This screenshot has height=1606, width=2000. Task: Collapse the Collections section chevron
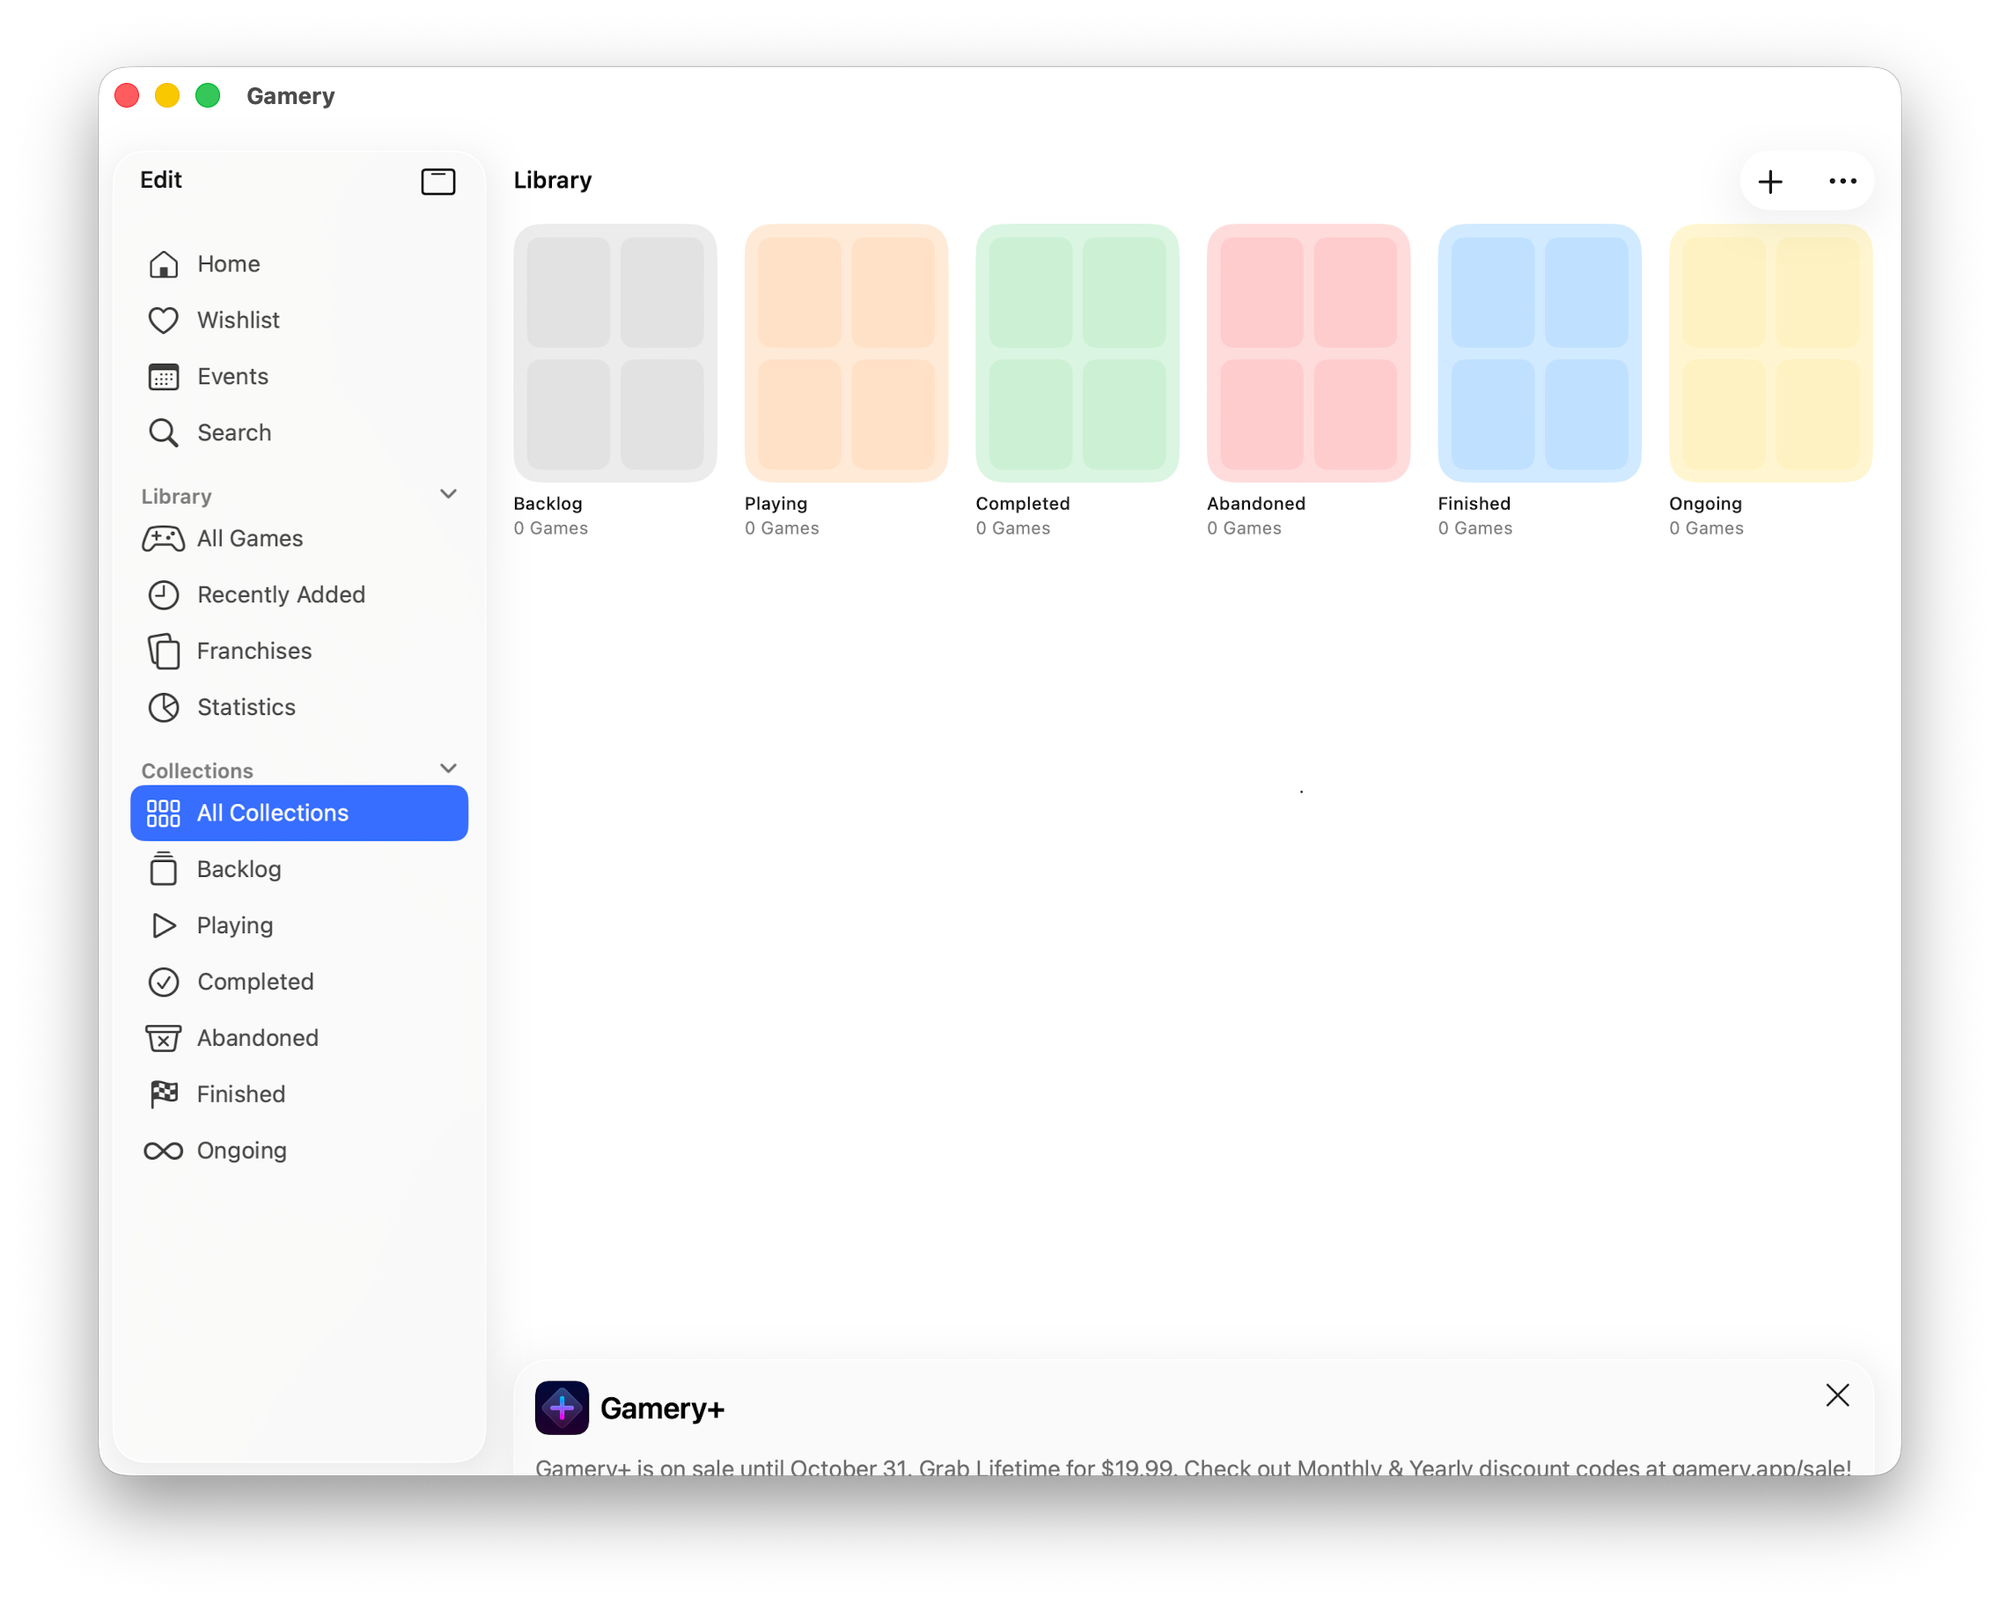point(448,768)
